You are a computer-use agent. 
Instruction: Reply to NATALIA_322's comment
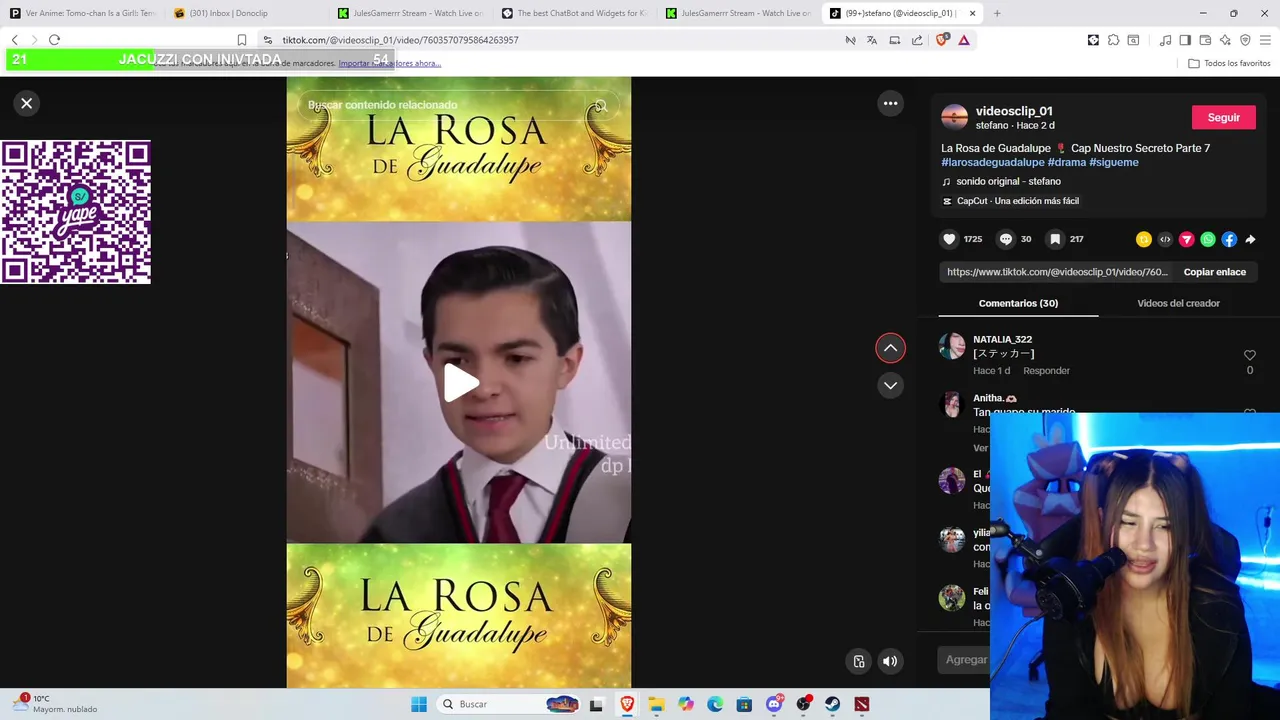[x=1046, y=371]
